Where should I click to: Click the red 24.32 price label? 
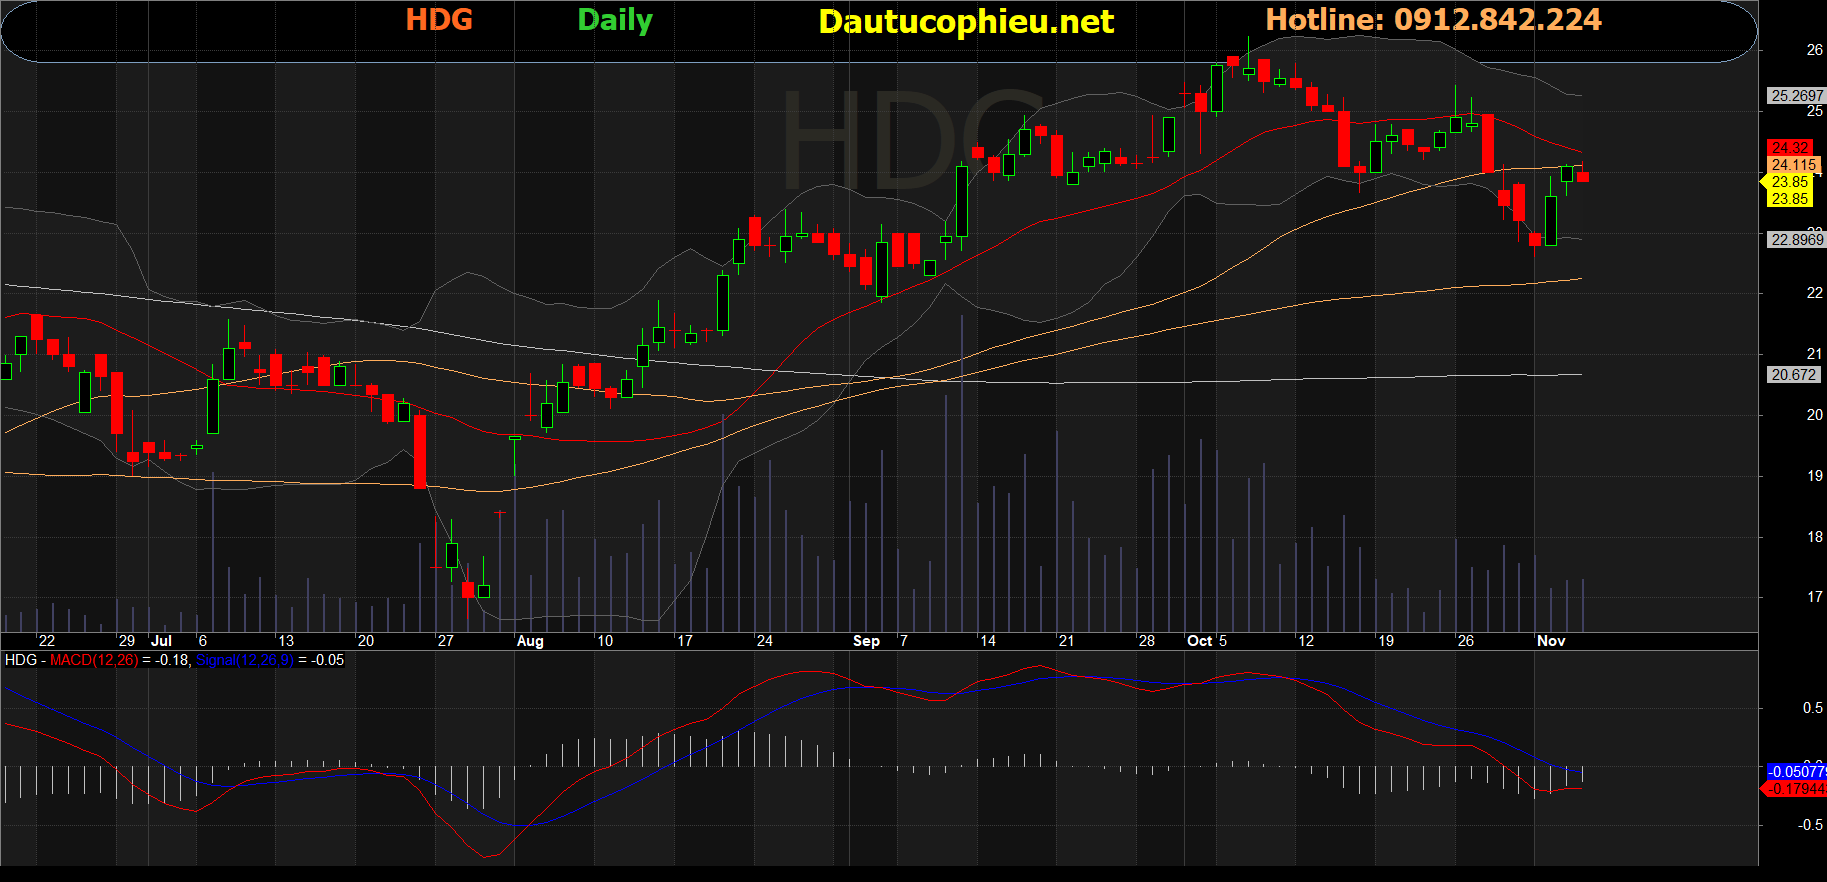[x=1790, y=148]
